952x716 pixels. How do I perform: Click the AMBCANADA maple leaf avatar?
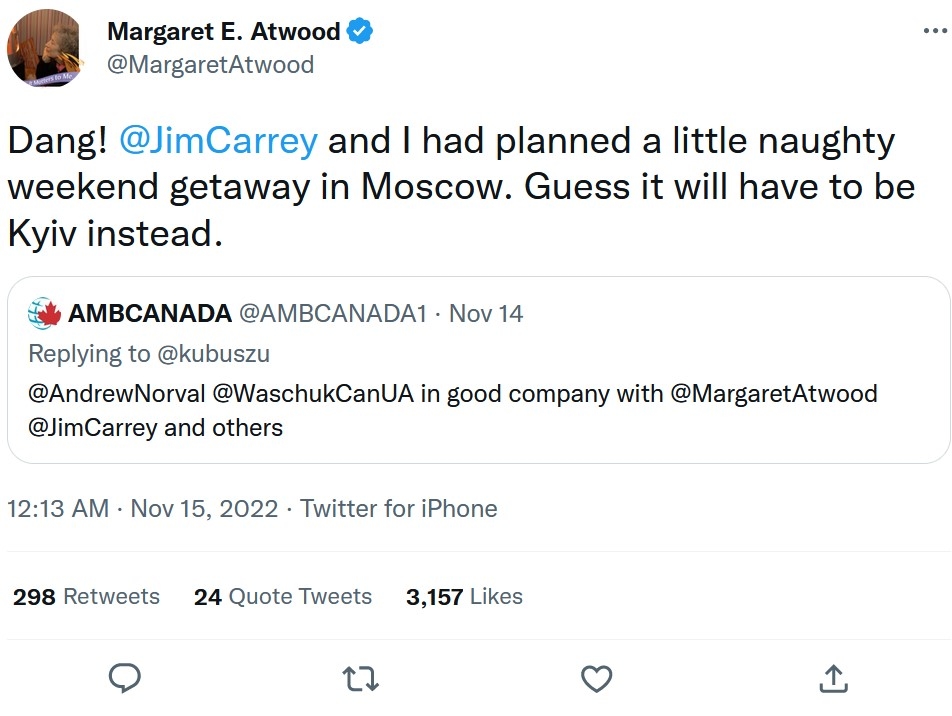click(44, 314)
